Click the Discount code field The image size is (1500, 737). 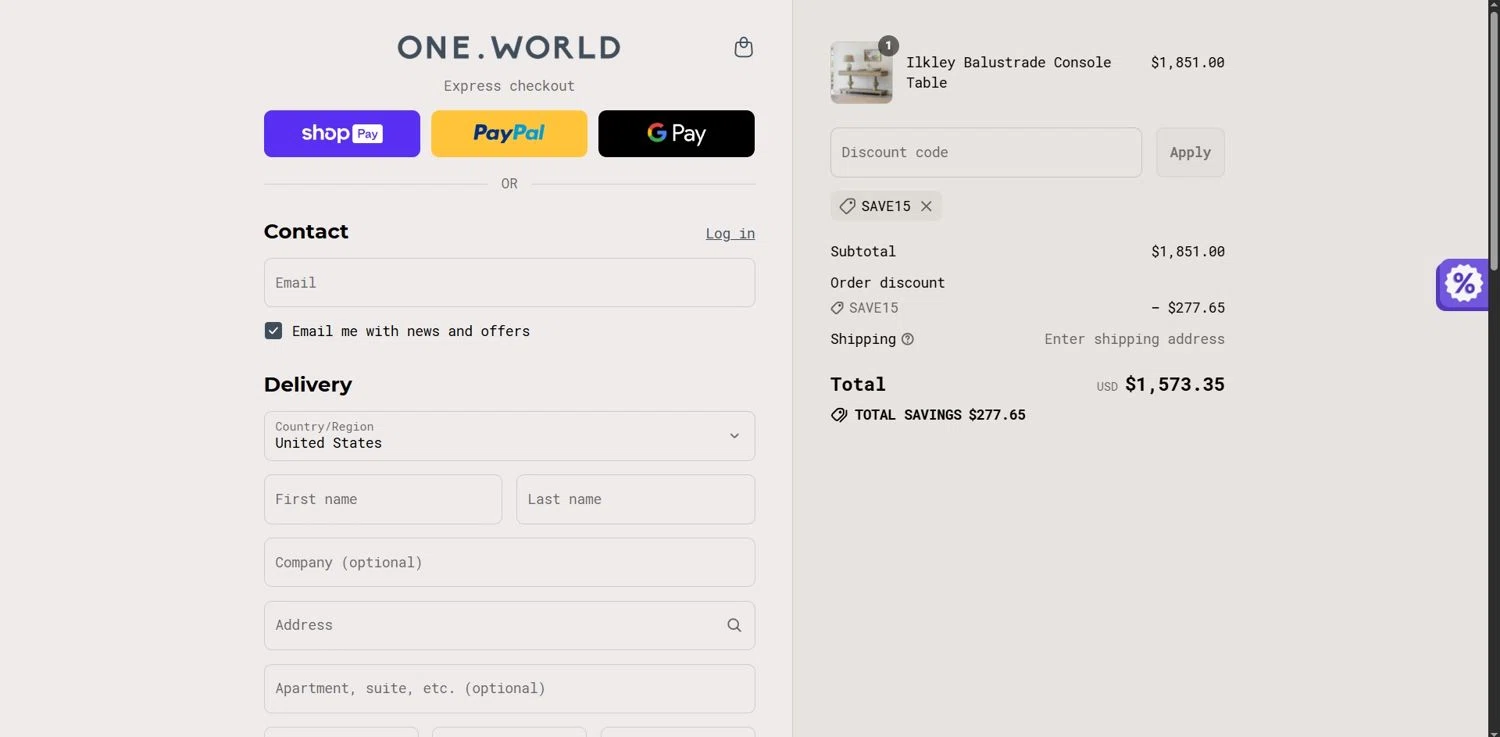click(986, 152)
